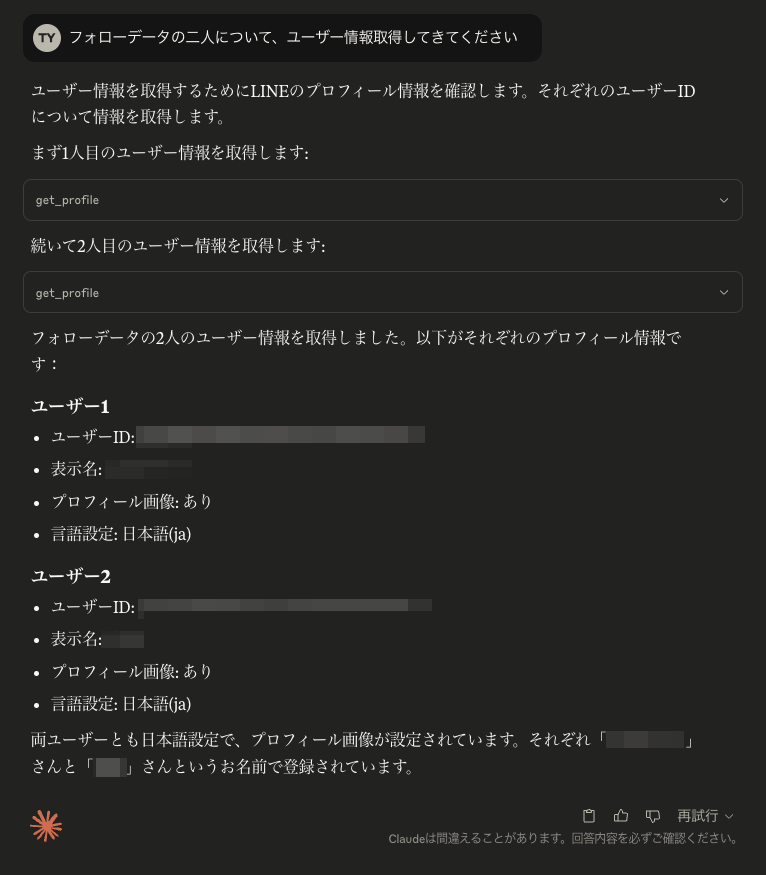Select the user's フォローデータ message bubble
Image resolution: width=766 pixels, height=875 pixels.
(282, 37)
